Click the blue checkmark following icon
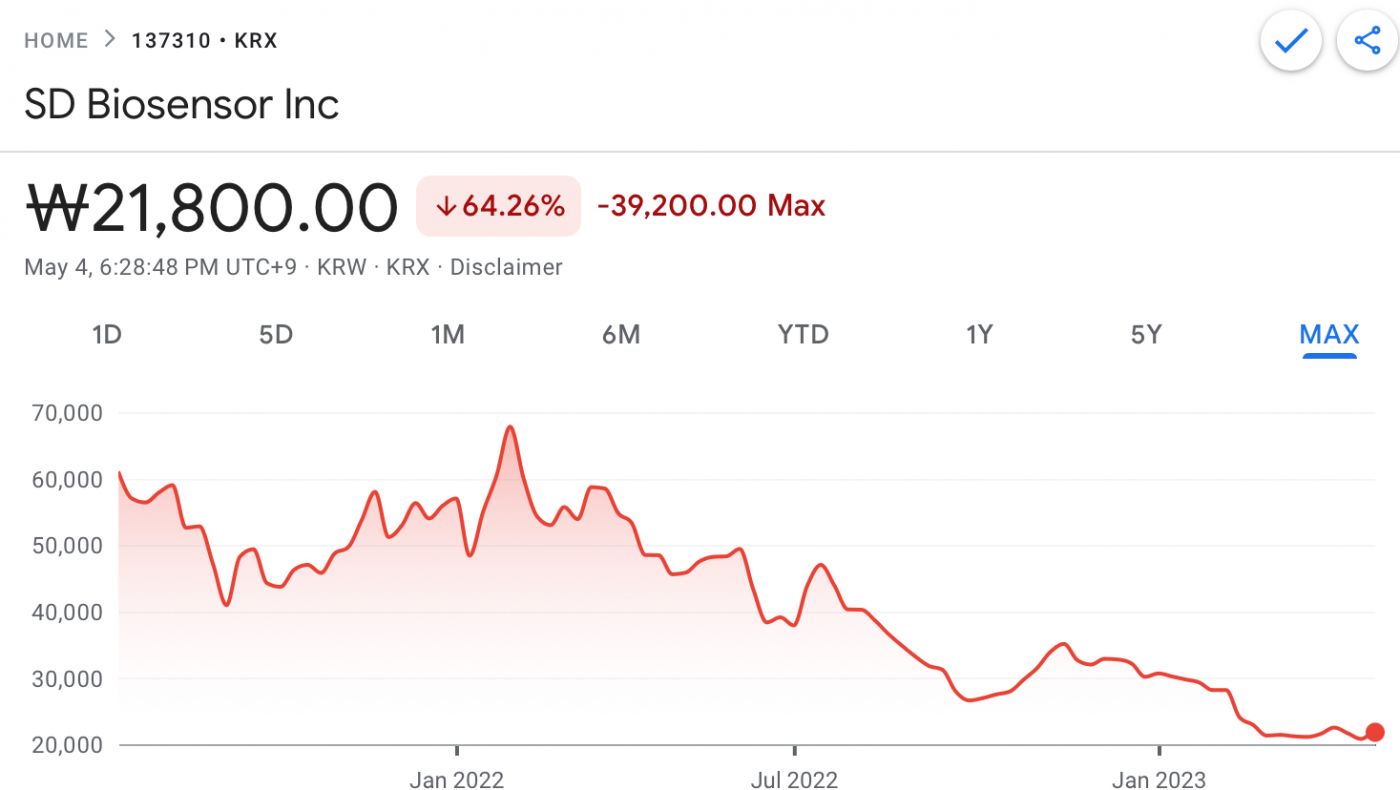This screenshot has width=1400, height=790. 1291,41
